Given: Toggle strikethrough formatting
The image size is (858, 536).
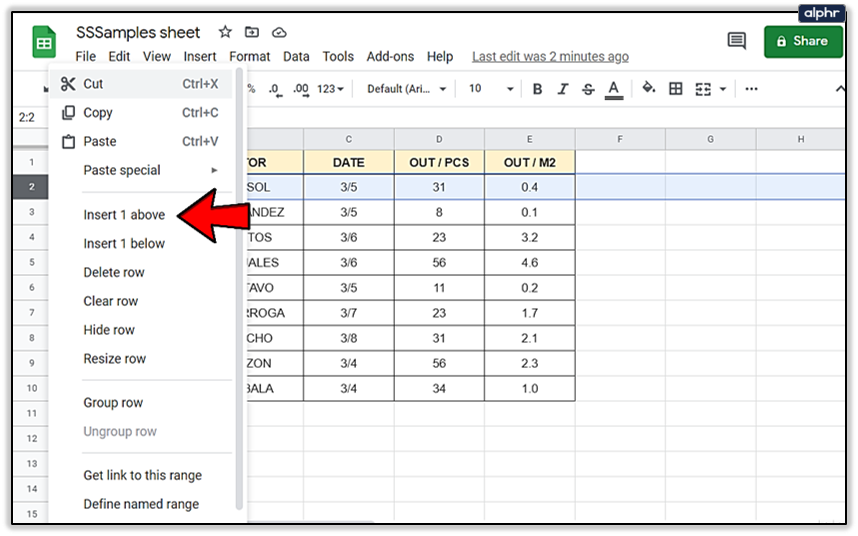Looking at the screenshot, I should tap(588, 89).
